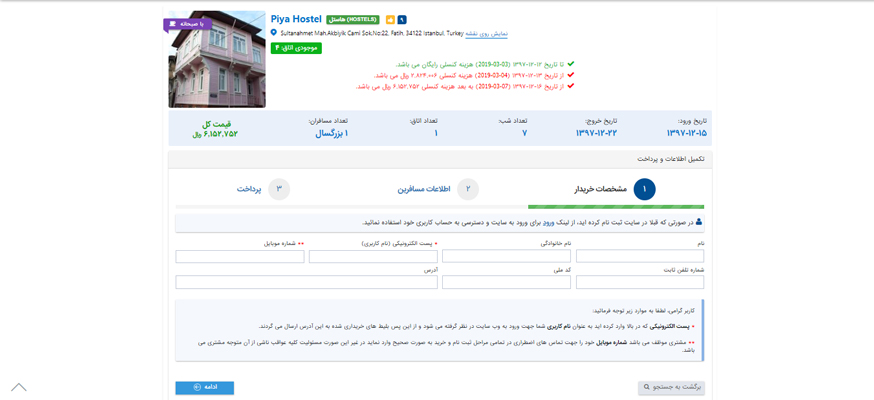Go to step 3 payment
The image size is (874, 400).
279,189
